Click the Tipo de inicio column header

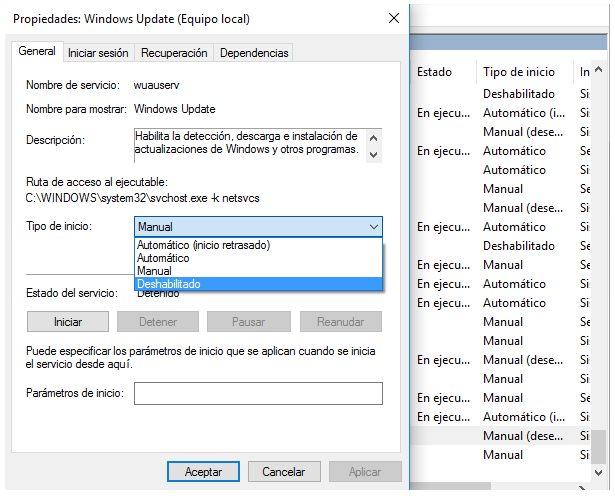click(517, 72)
